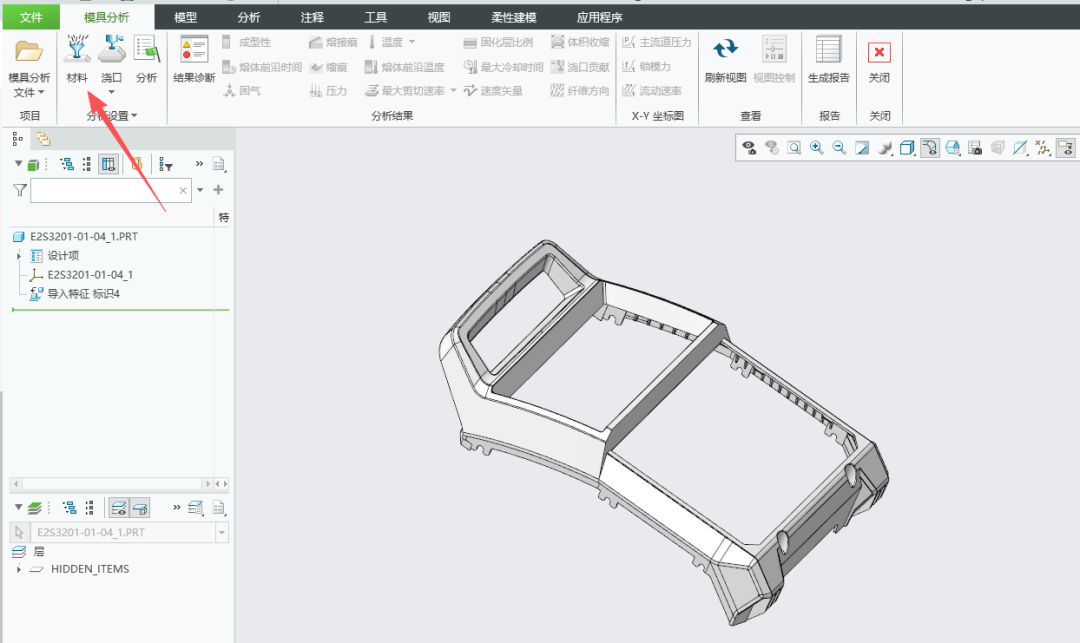Switch to the 柔性建模 ribbon tab
Viewport: 1080px width, 643px height.
click(x=514, y=17)
